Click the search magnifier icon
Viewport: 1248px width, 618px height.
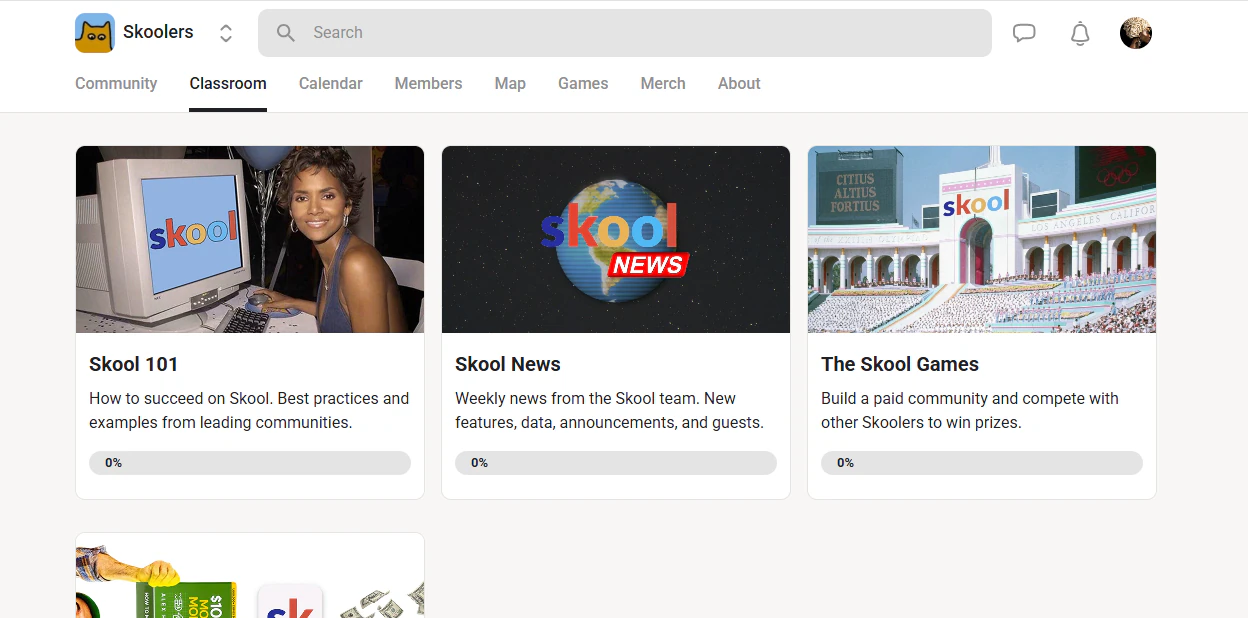286,33
